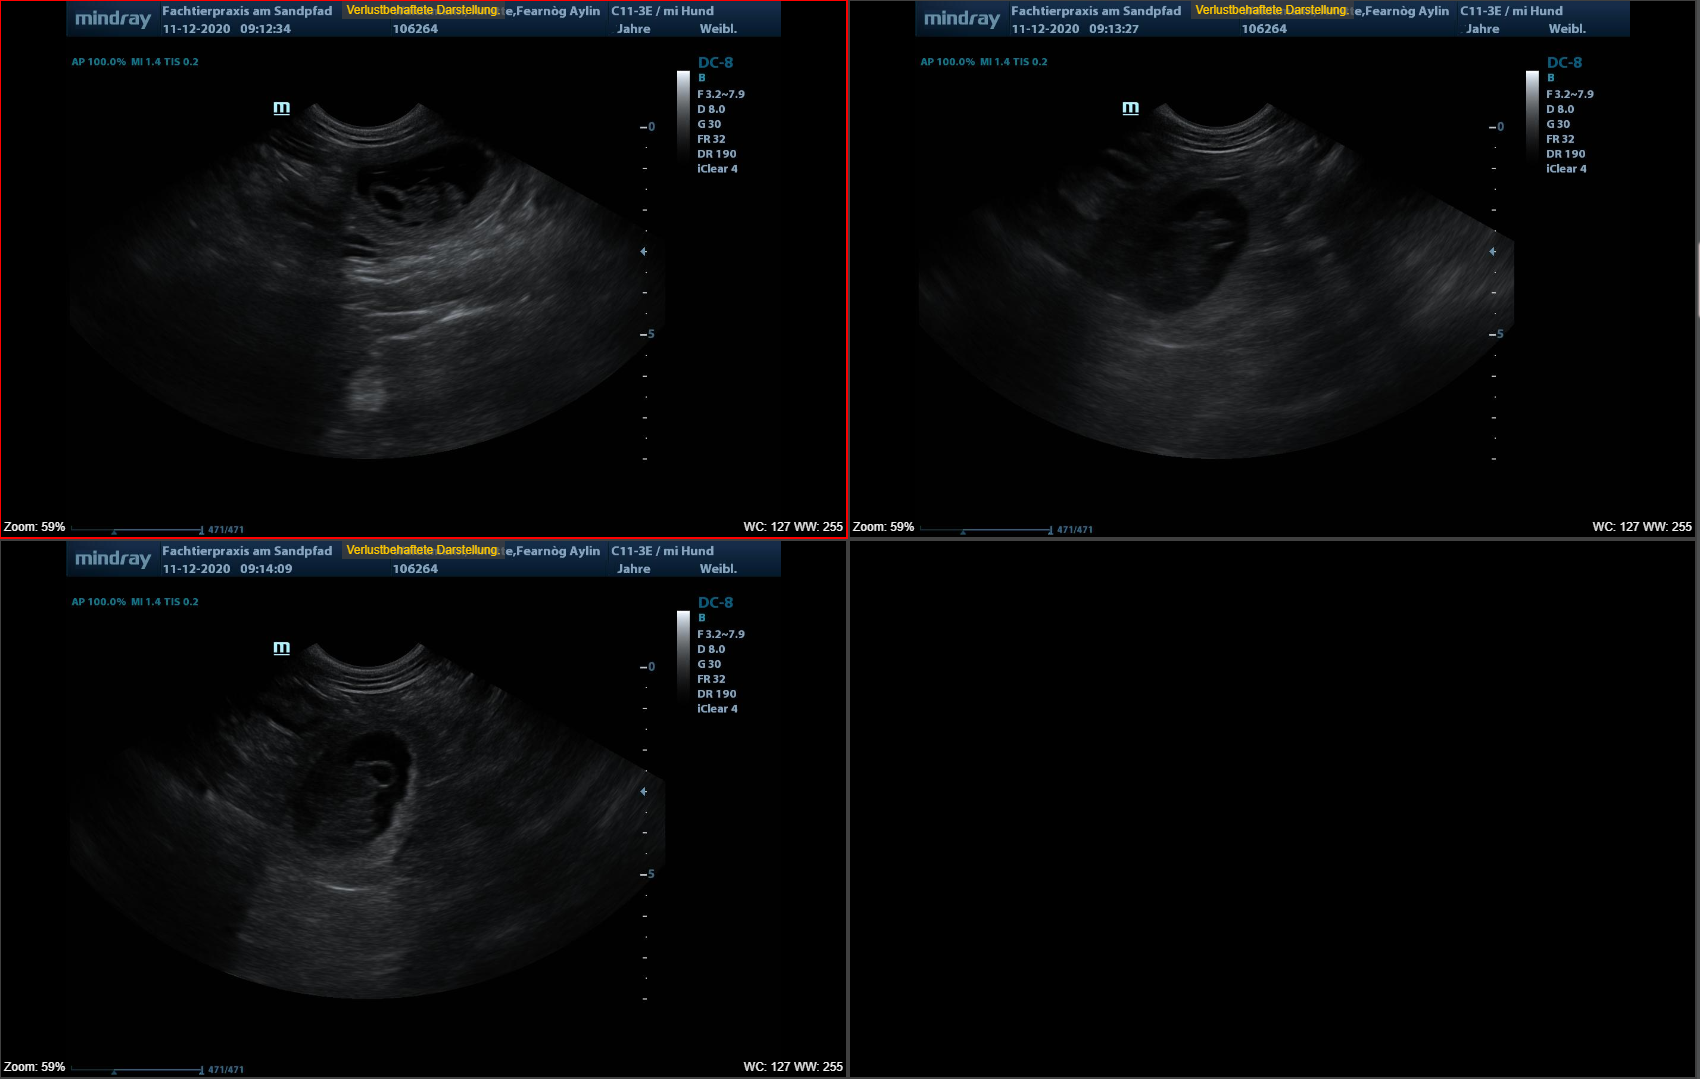Click 'C11-3E / mi Hund' in the 09:14:09 viewport

click(x=662, y=551)
